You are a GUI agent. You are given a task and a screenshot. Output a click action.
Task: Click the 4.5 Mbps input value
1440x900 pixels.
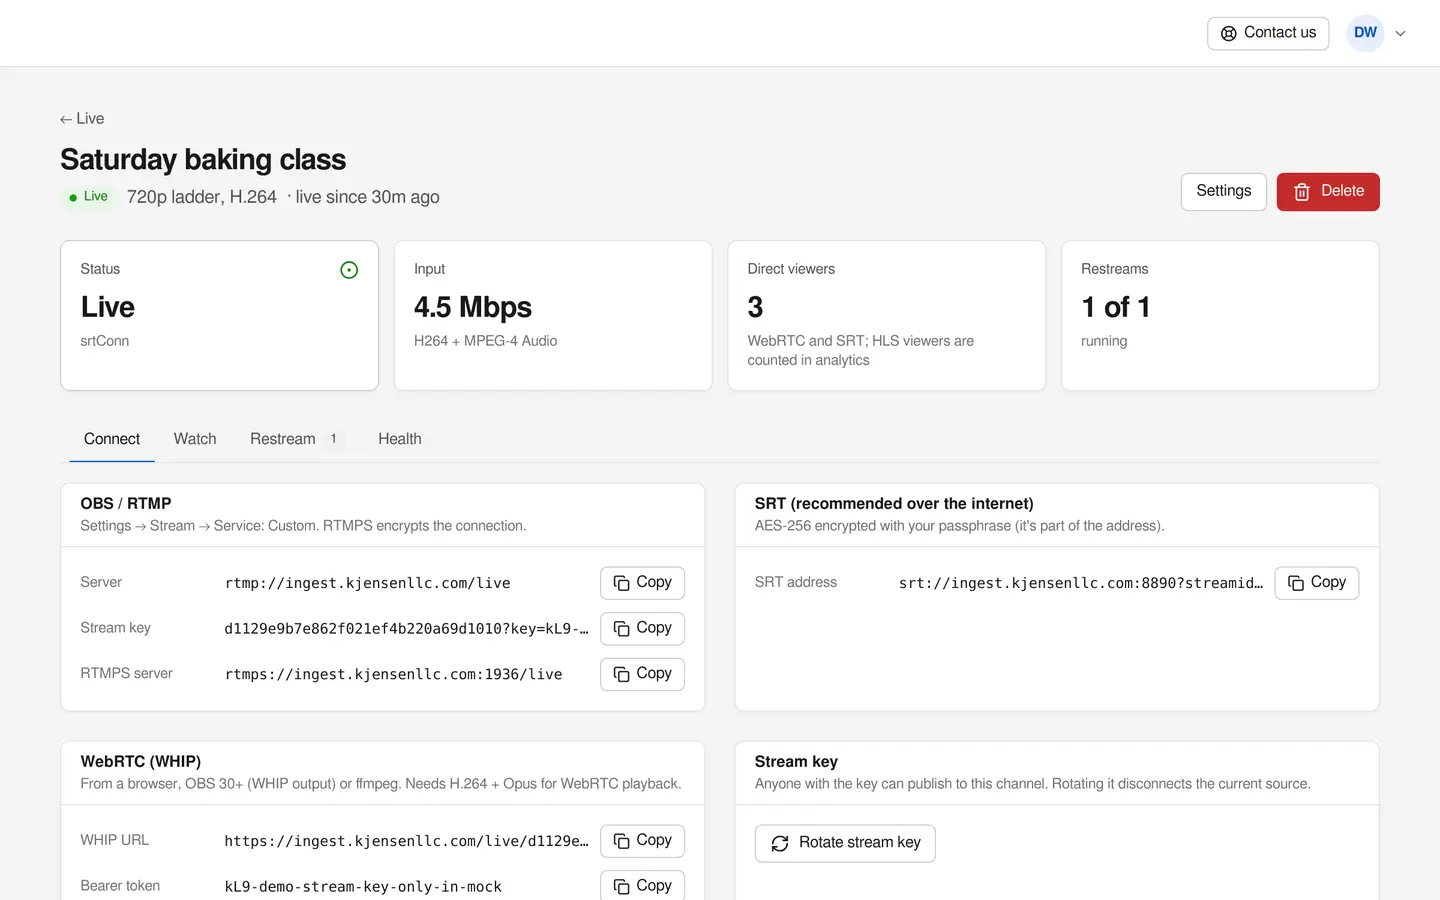(473, 307)
